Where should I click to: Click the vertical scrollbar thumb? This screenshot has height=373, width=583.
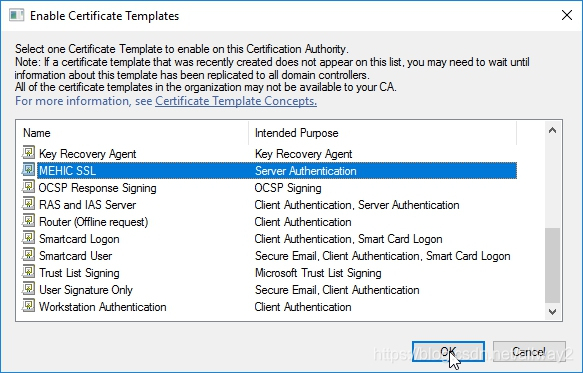point(553,265)
